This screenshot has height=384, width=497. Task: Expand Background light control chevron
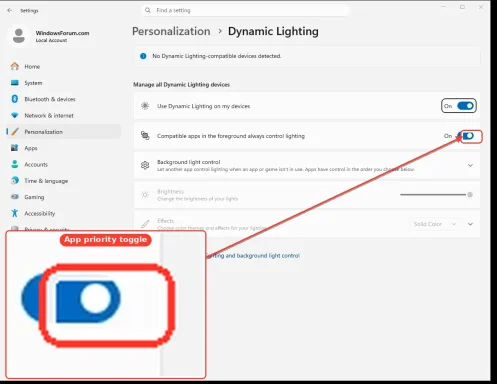(x=470, y=165)
